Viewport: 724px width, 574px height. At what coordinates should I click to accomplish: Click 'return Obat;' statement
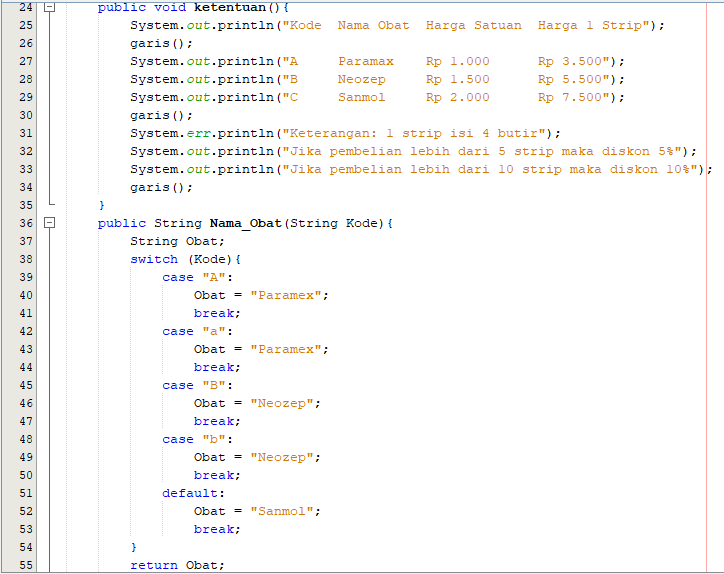pos(177,566)
